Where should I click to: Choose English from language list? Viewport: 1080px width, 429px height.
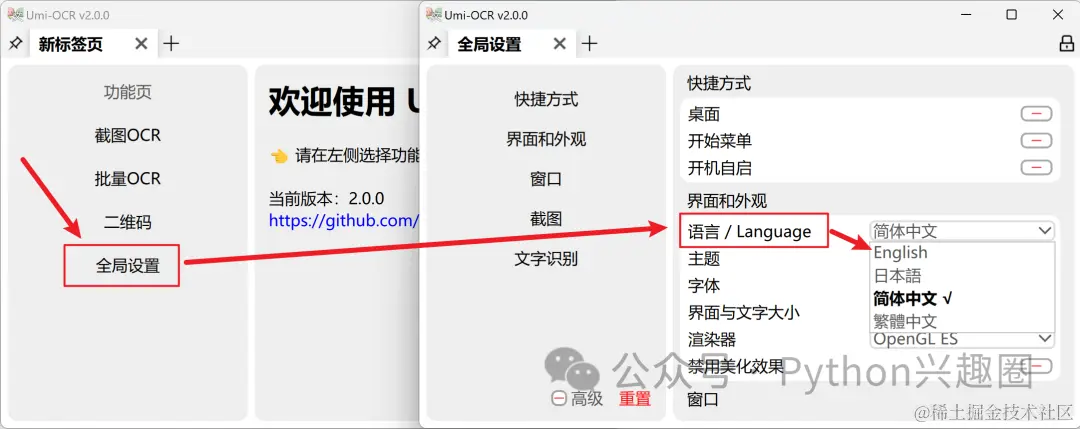pyautogui.click(x=962, y=253)
